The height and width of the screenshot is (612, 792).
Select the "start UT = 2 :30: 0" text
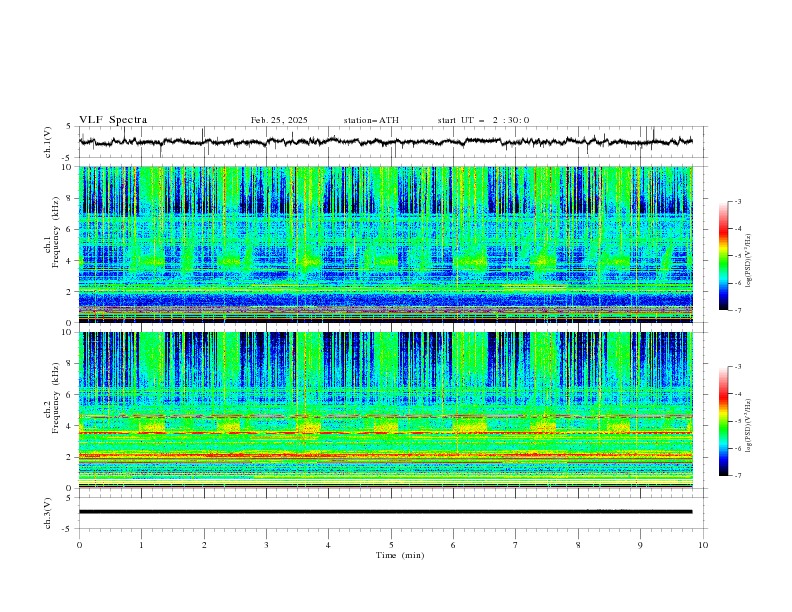tap(483, 120)
